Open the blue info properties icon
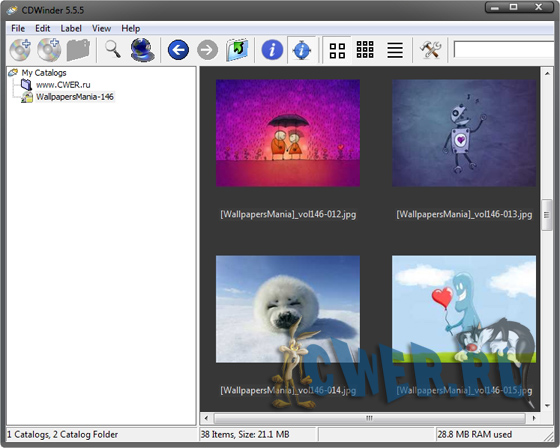 (x=272, y=50)
